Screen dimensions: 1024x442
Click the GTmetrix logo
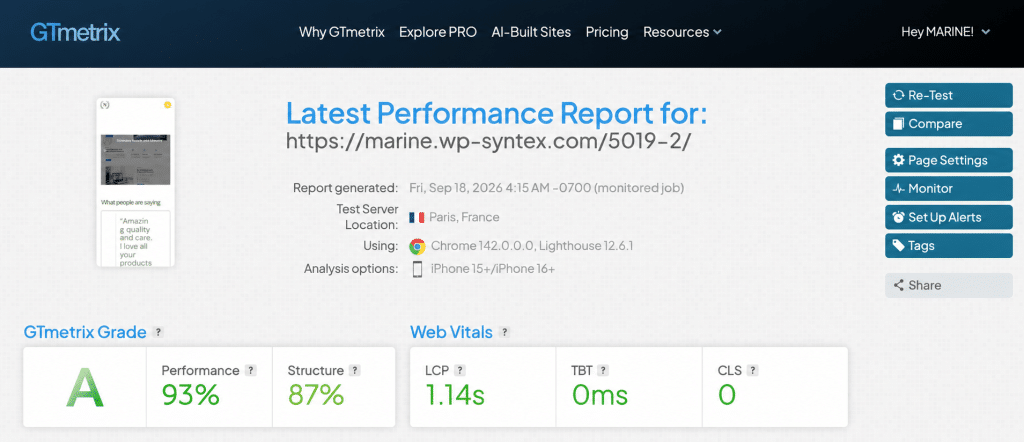(x=75, y=32)
